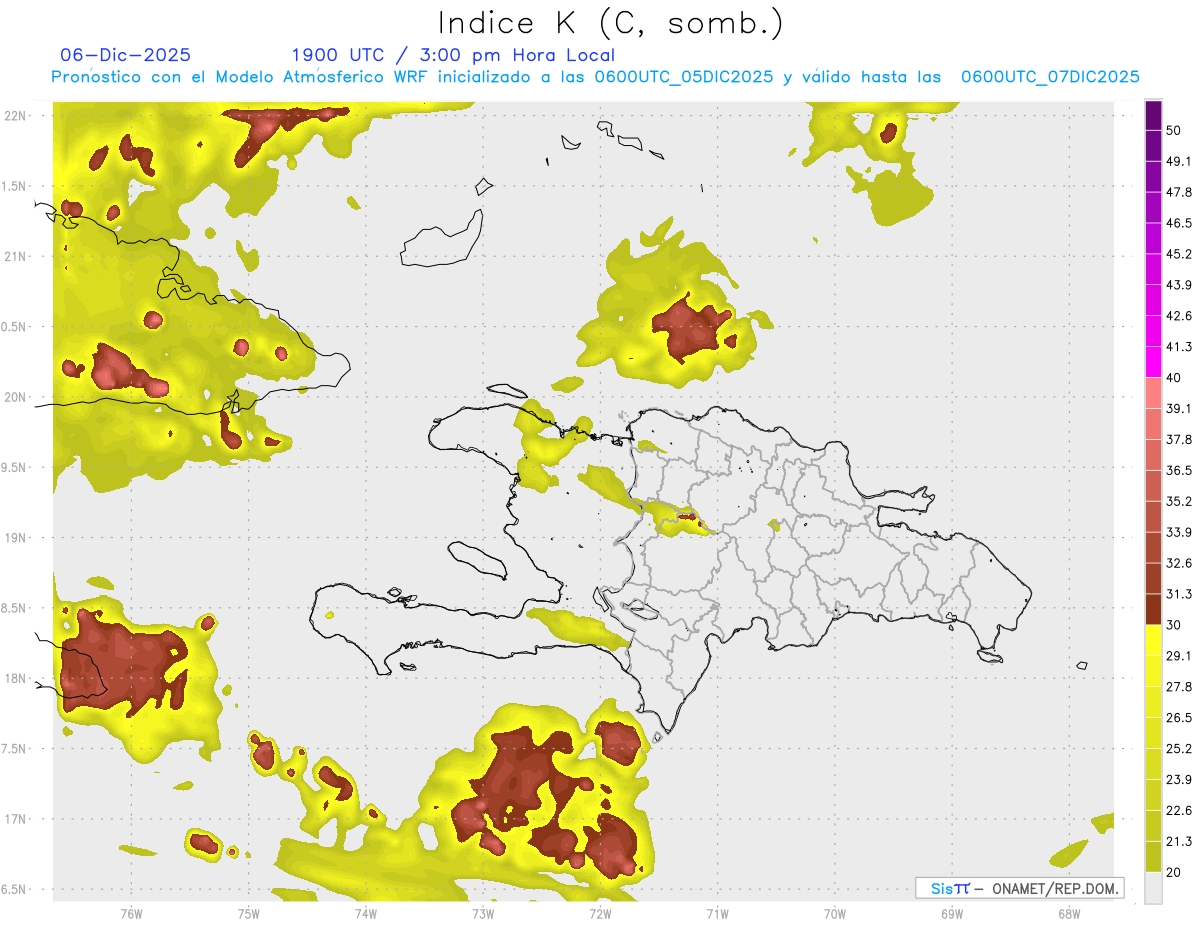1200x927 pixels.
Task: Click the dark brown band between 30 and 31.3
Action: coord(1154,609)
